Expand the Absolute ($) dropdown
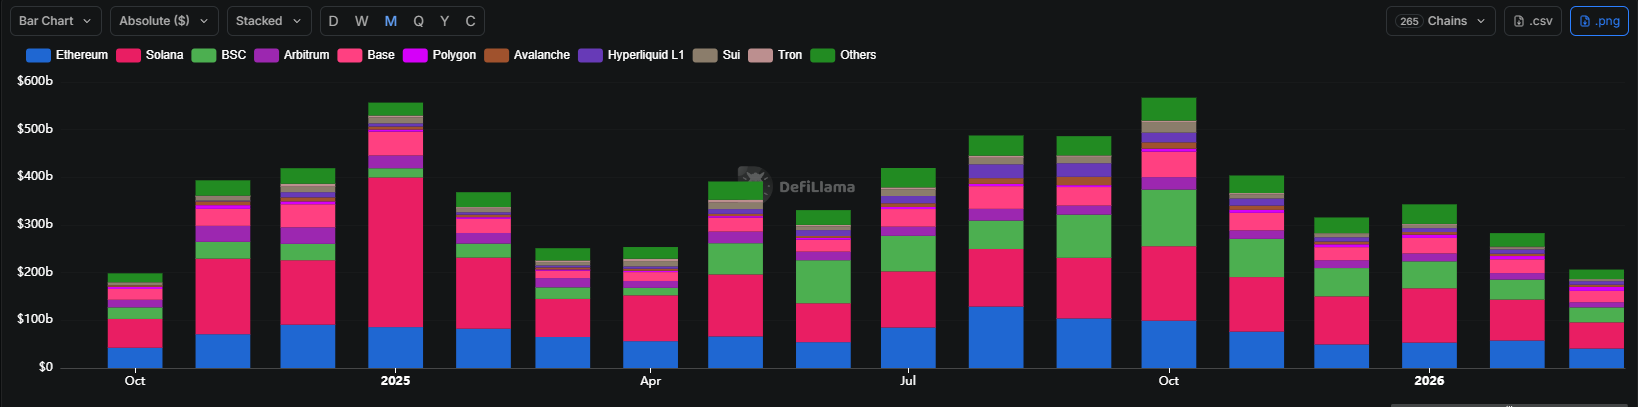1638x407 pixels. [x=164, y=21]
